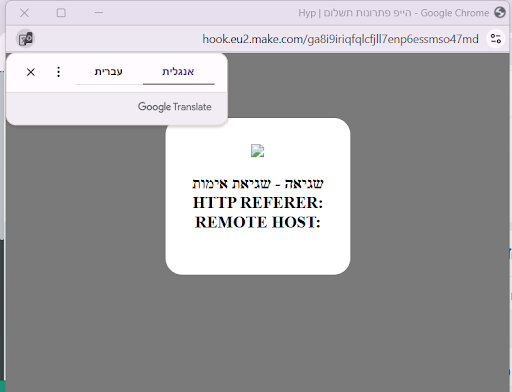Close the Chrome window

(24, 13)
